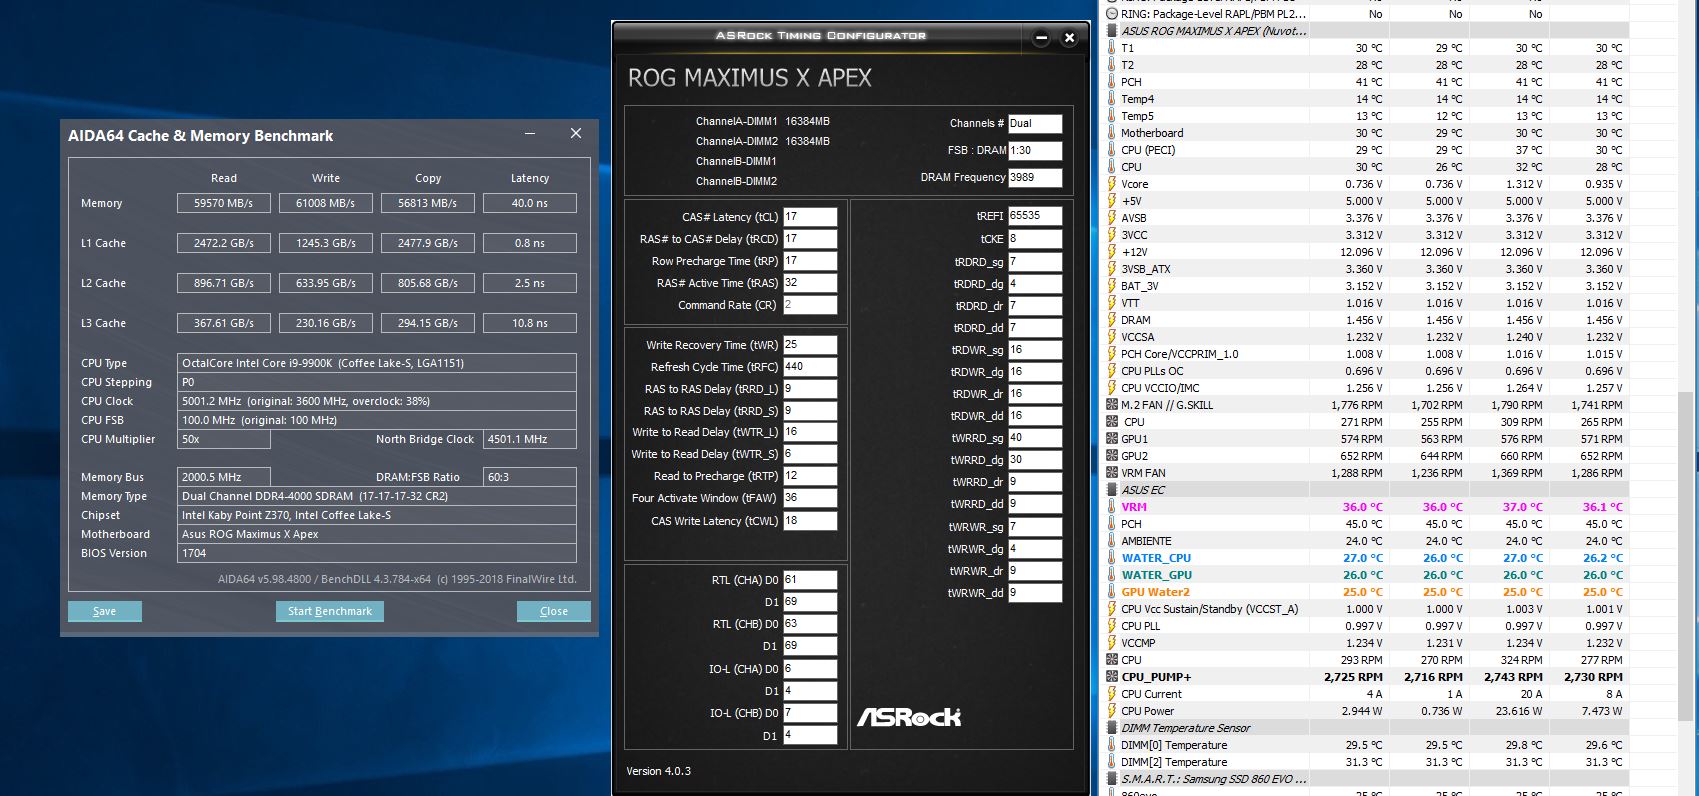This screenshot has height=796, width=1699.
Task: Click the North Bridge Clock value 4501.1 MHz
Action: click(x=530, y=439)
